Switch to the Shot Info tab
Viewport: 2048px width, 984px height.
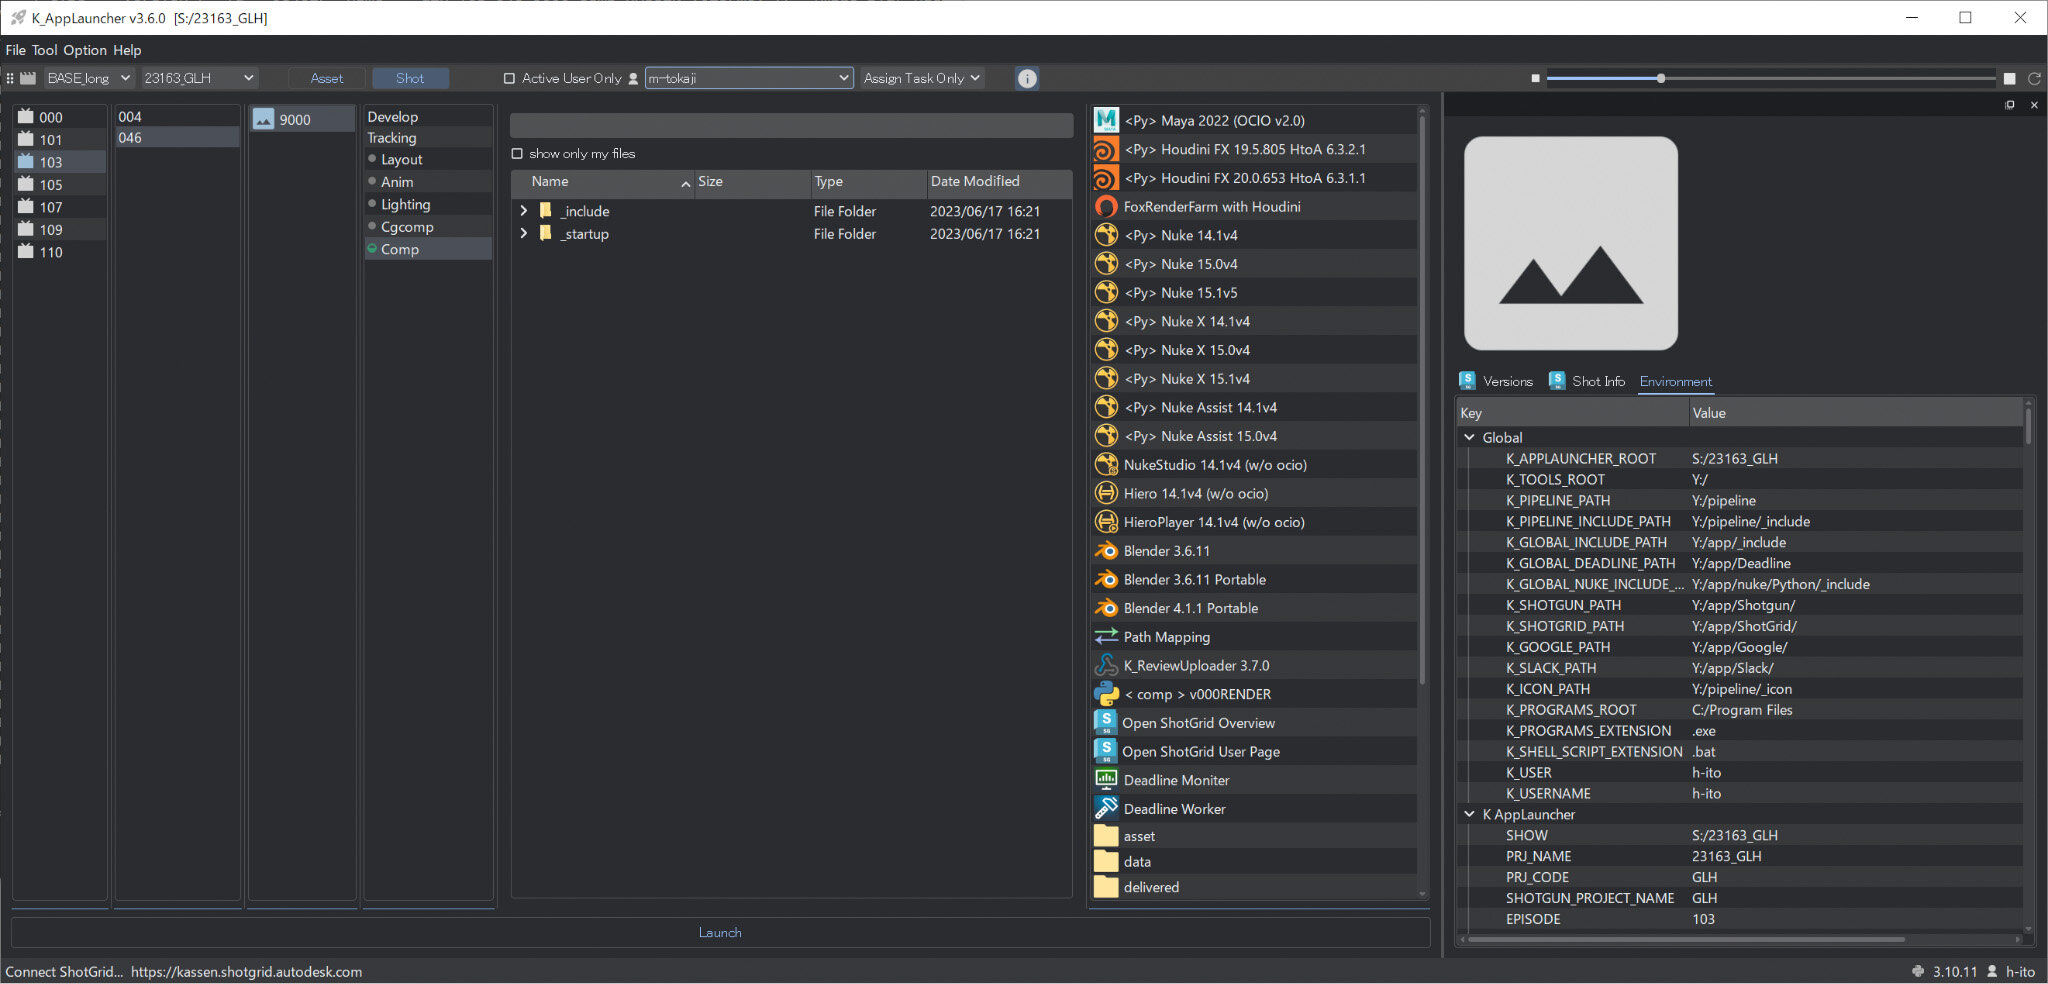pyautogui.click(x=1597, y=381)
